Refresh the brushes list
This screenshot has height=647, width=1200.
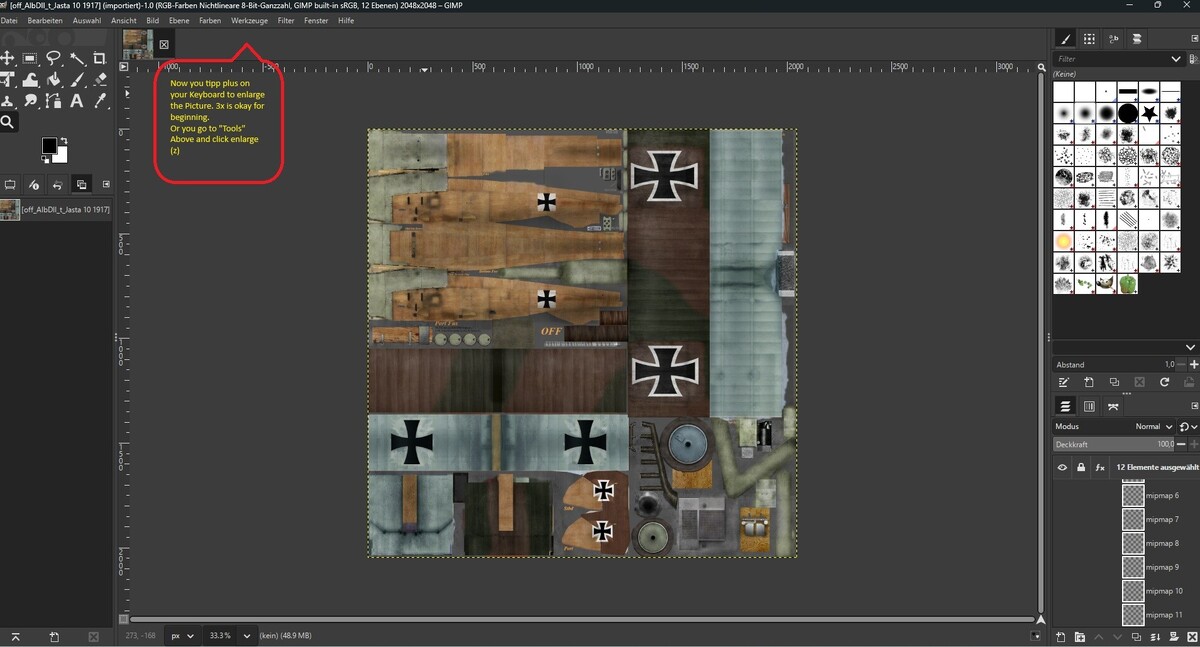pyautogui.click(x=1164, y=382)
